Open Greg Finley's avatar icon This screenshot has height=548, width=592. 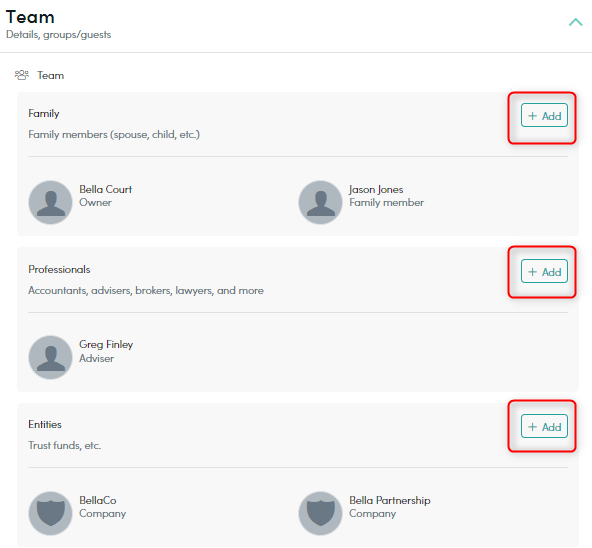point(50,358)
